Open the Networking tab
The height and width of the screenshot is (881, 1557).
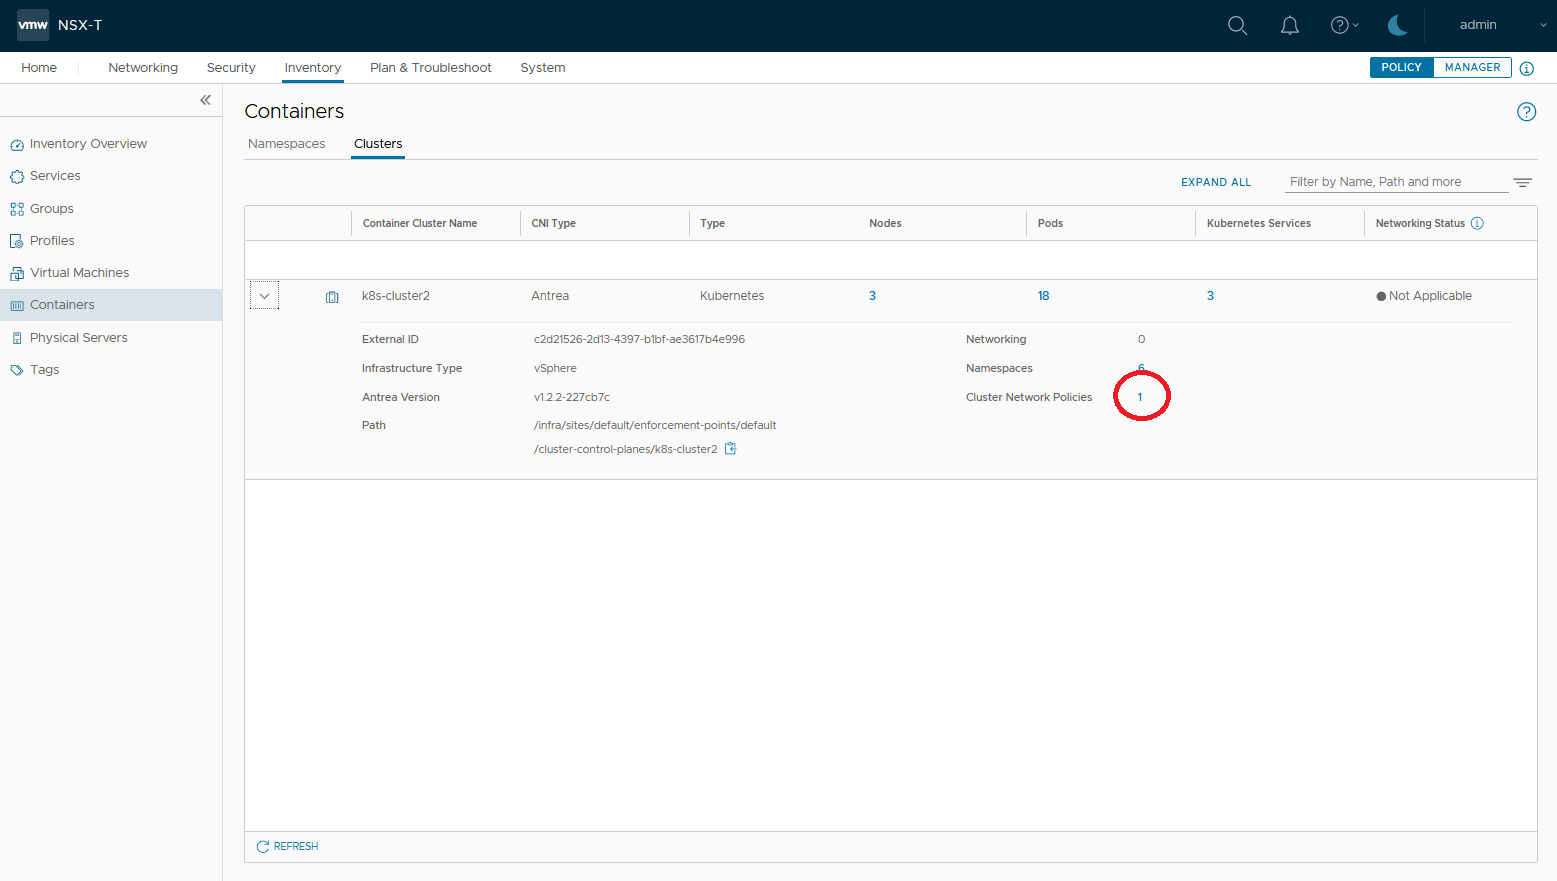143,68
